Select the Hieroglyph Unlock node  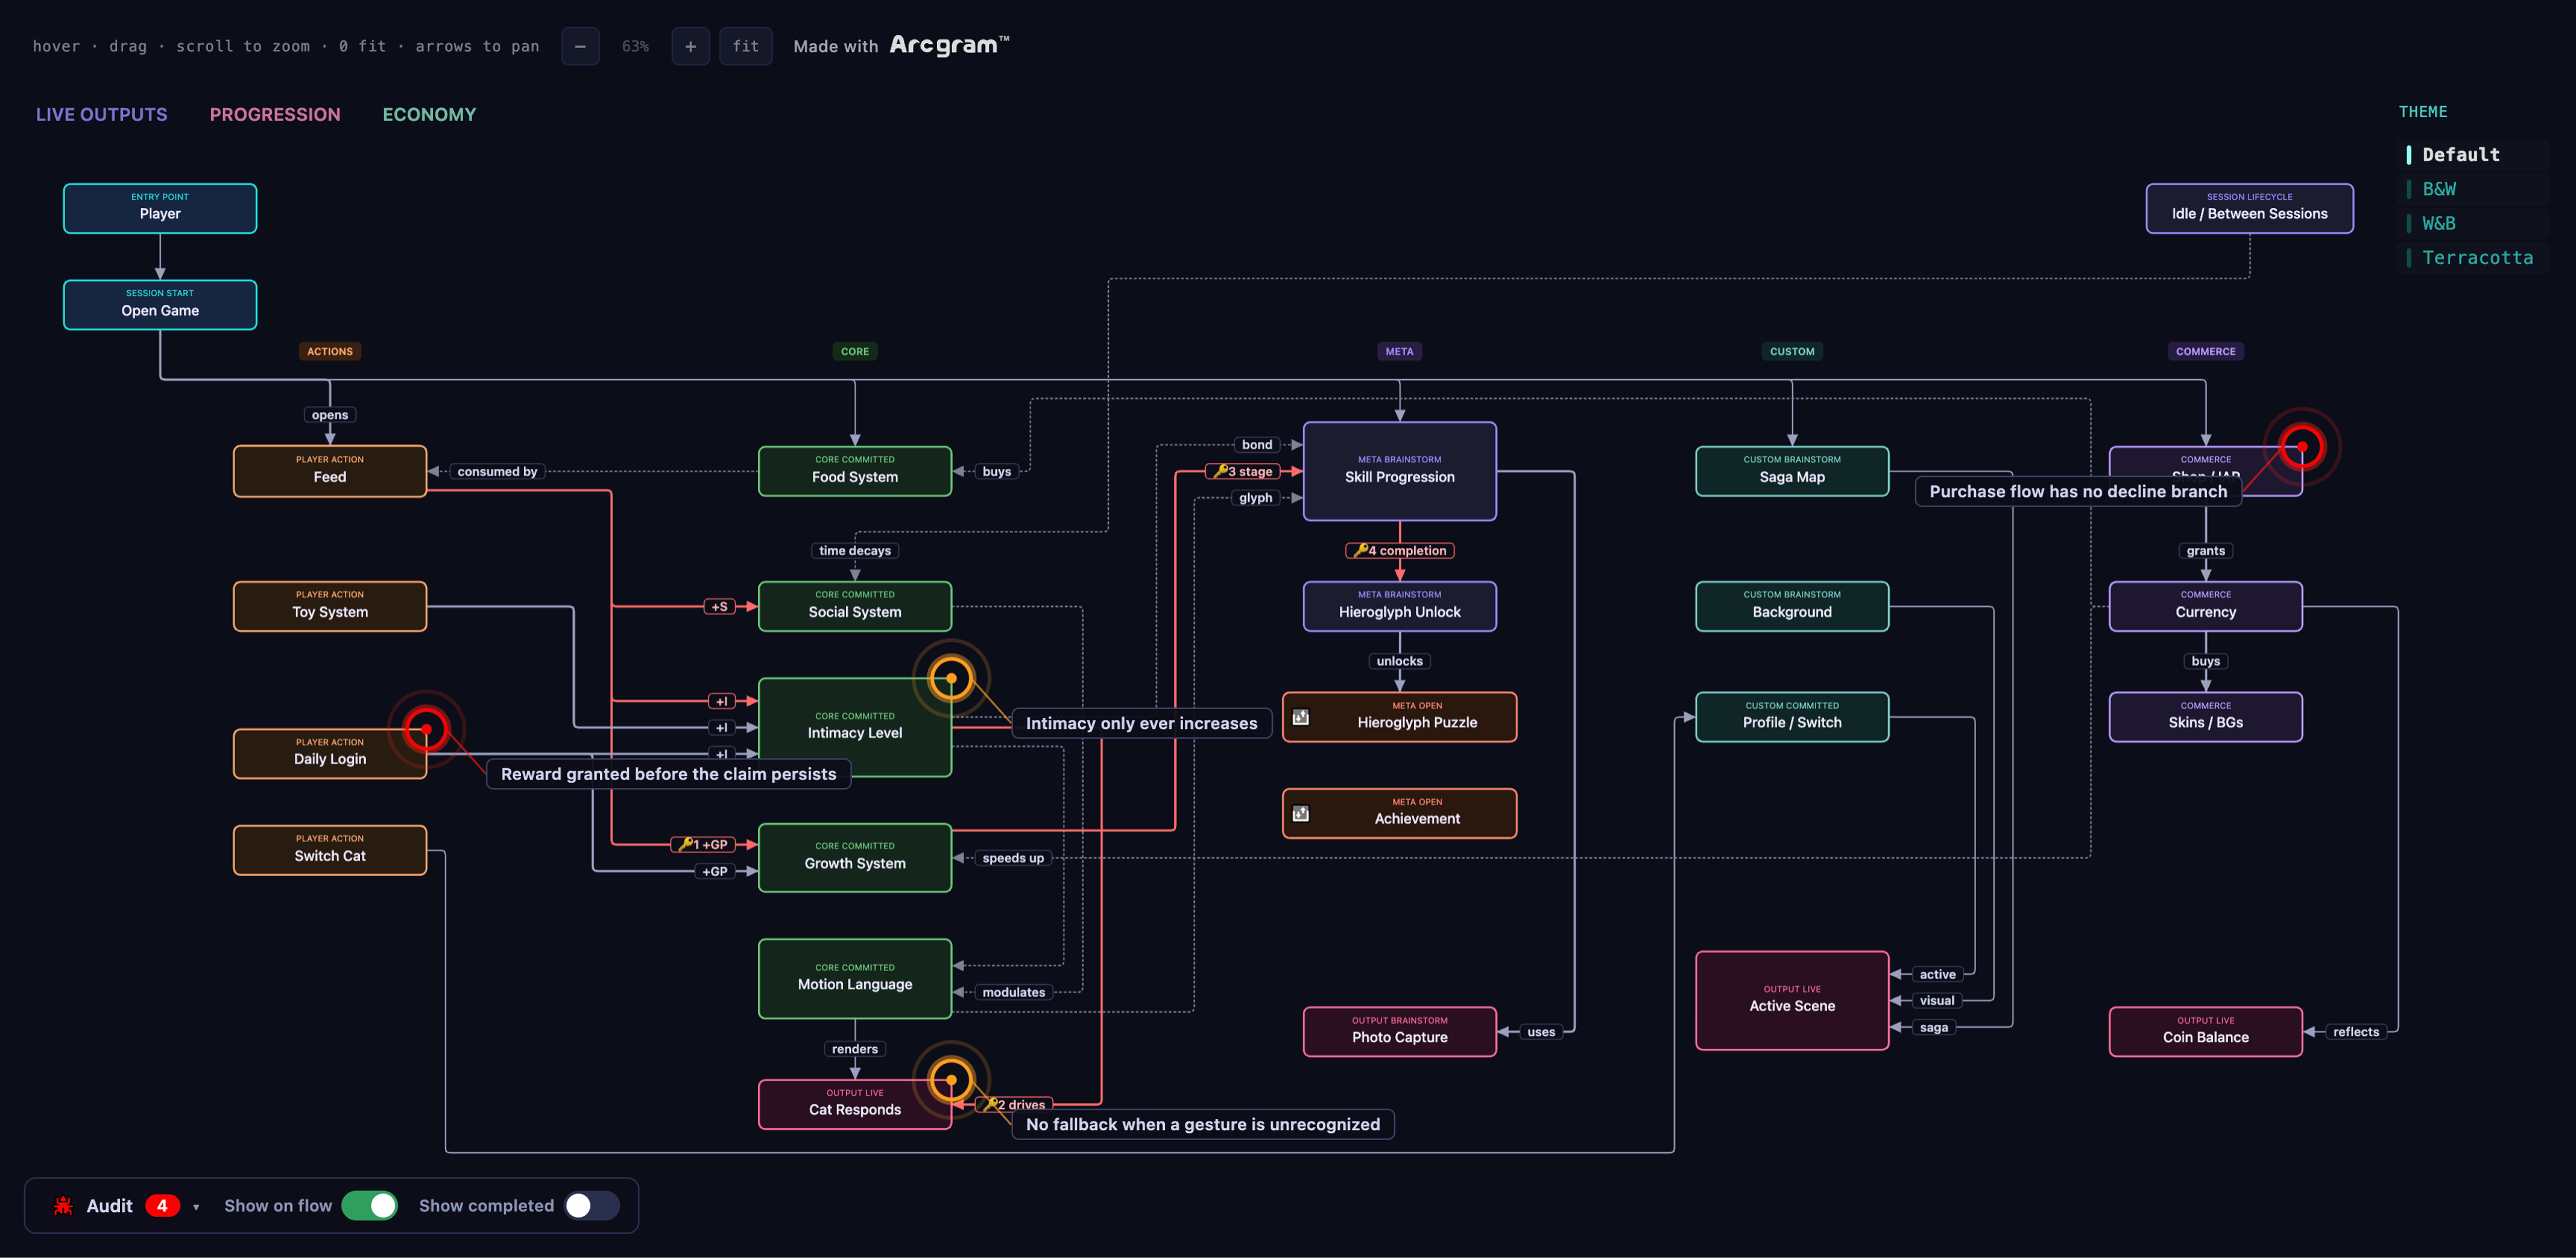click(1400, 606)
